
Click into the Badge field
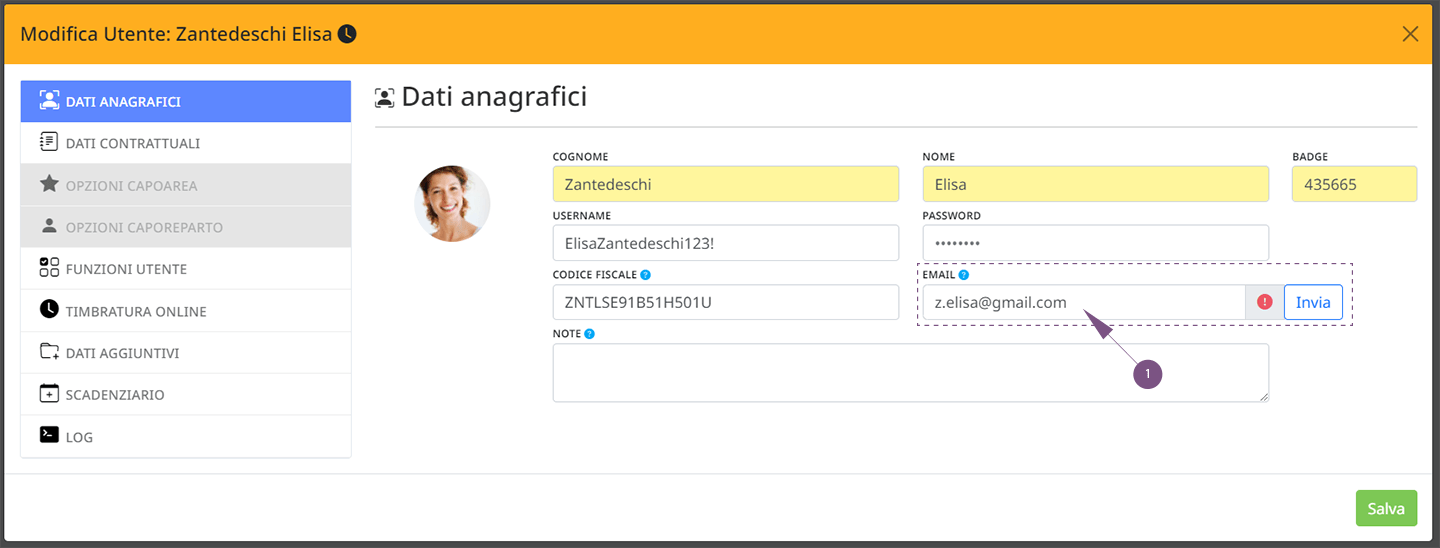(x=1354, y=184)
